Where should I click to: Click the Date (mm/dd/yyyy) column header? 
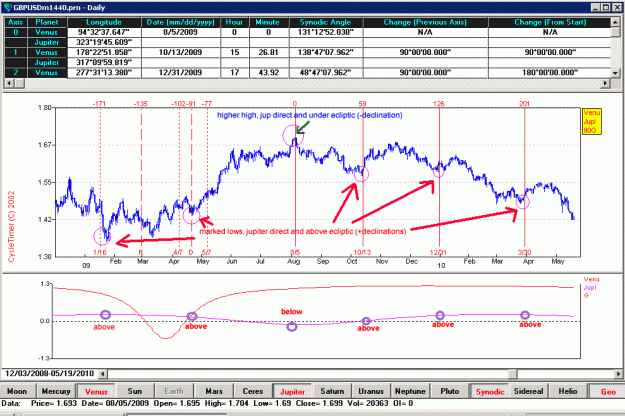(x=181, y=22)
